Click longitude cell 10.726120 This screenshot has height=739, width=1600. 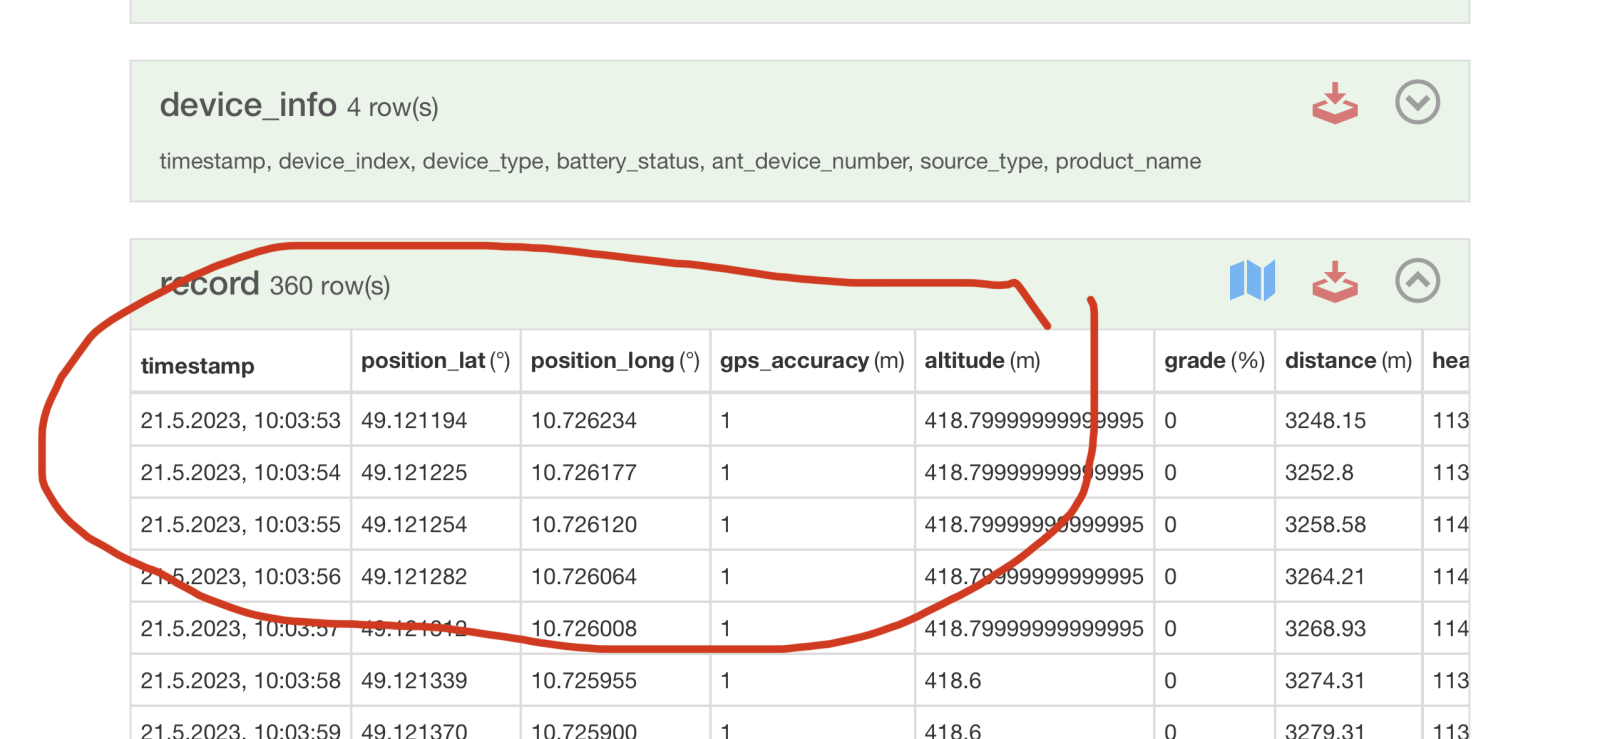pos(584,525)
